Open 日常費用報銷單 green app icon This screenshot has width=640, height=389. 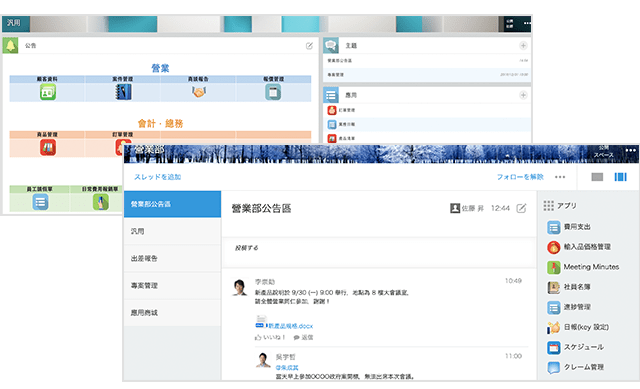tap(100, 202)
